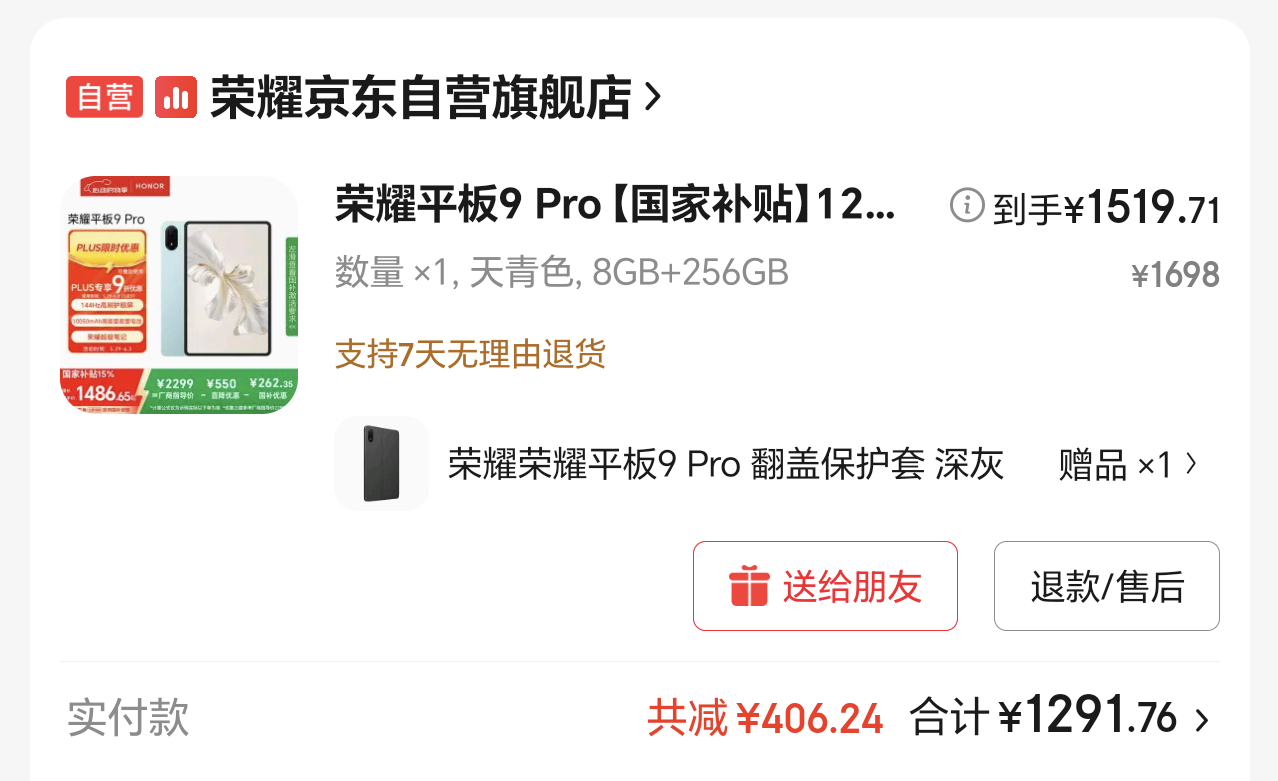The image size is (1278, 781).
Task: Click the red 自营 badge
Action: click(104, 97)
